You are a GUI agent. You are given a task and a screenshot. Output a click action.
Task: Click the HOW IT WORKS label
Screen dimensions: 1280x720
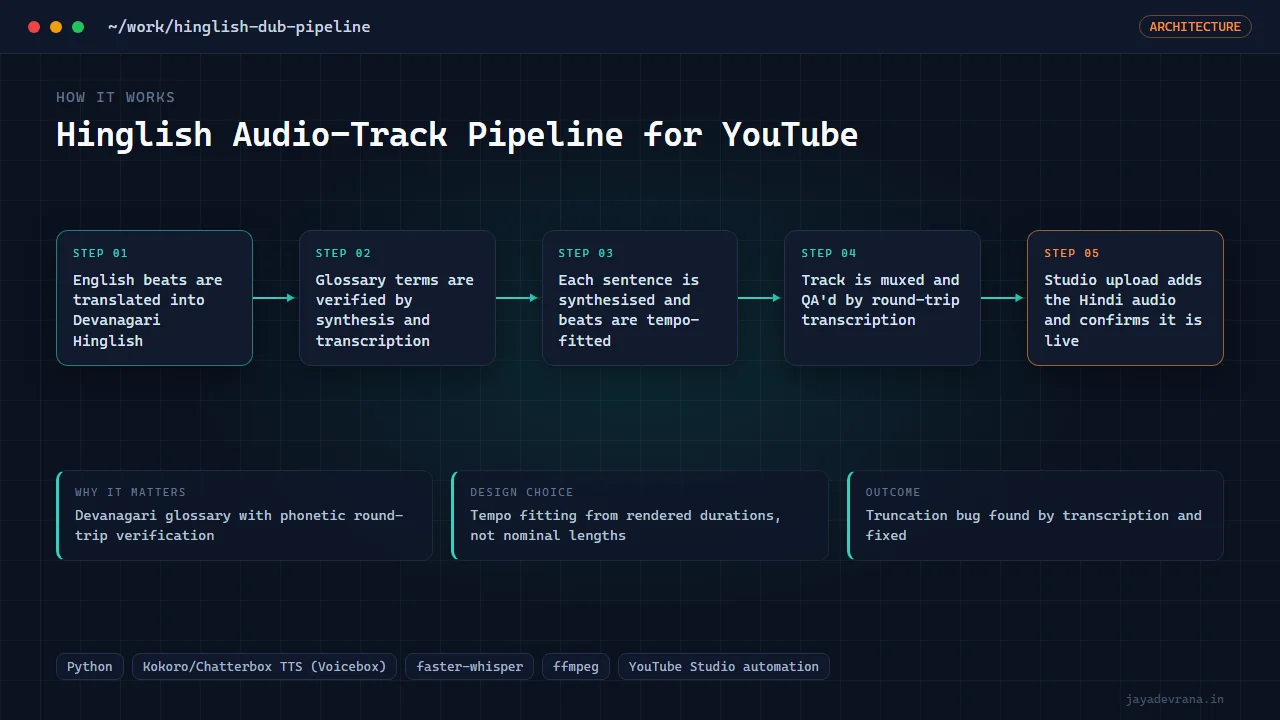click(116, 97)
